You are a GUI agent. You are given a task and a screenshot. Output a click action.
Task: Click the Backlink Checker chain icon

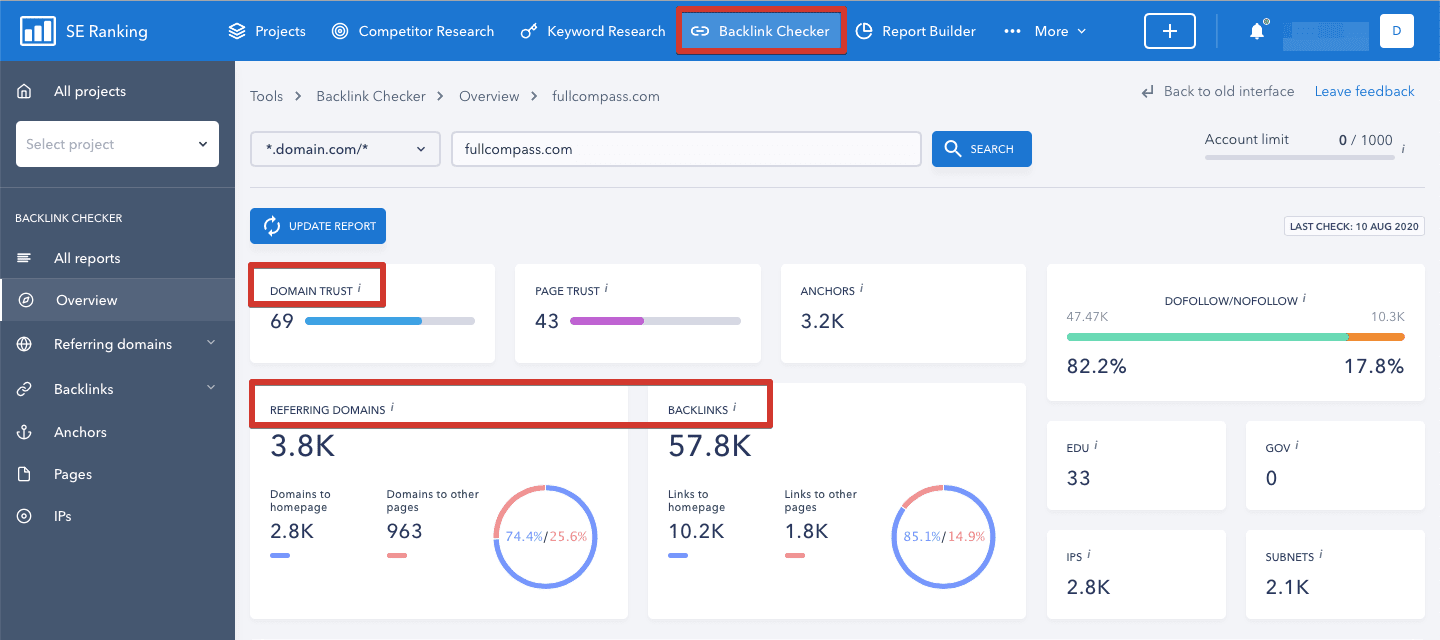[700, 31]
